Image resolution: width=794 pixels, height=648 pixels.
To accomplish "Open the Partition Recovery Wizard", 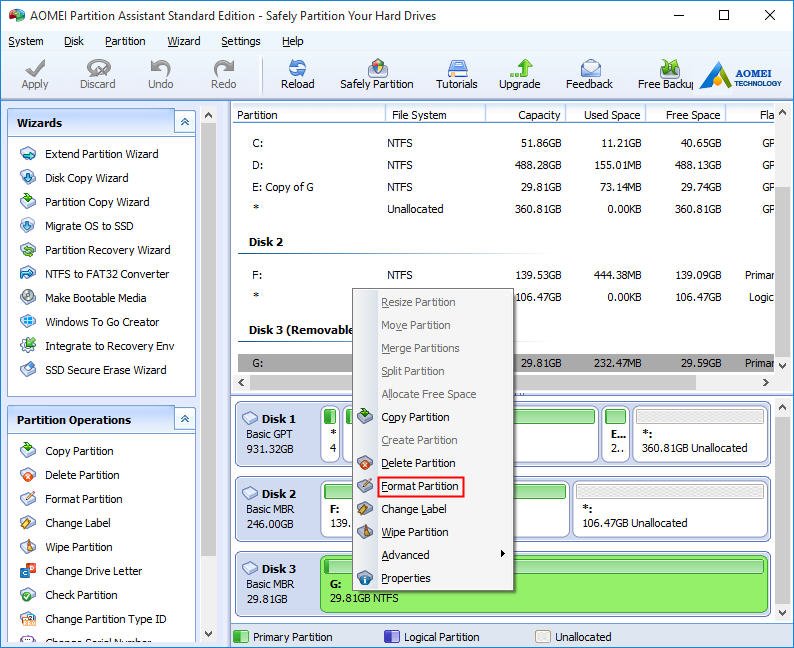I will point(95,250).
